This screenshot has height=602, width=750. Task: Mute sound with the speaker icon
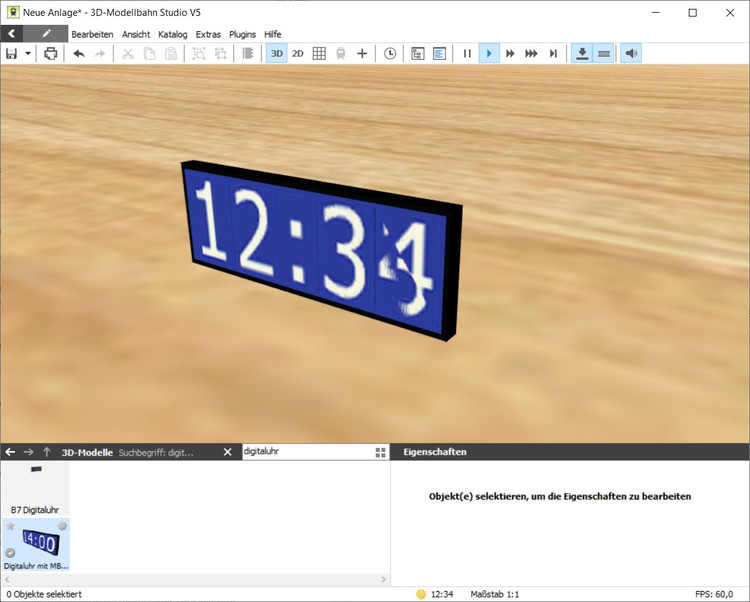pyautogui.click(x=631, y=54)
